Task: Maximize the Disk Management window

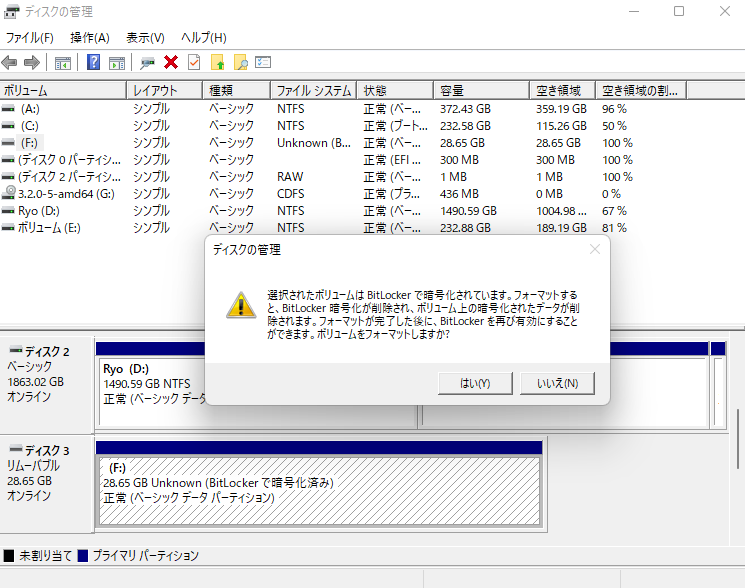Action: 679,11
